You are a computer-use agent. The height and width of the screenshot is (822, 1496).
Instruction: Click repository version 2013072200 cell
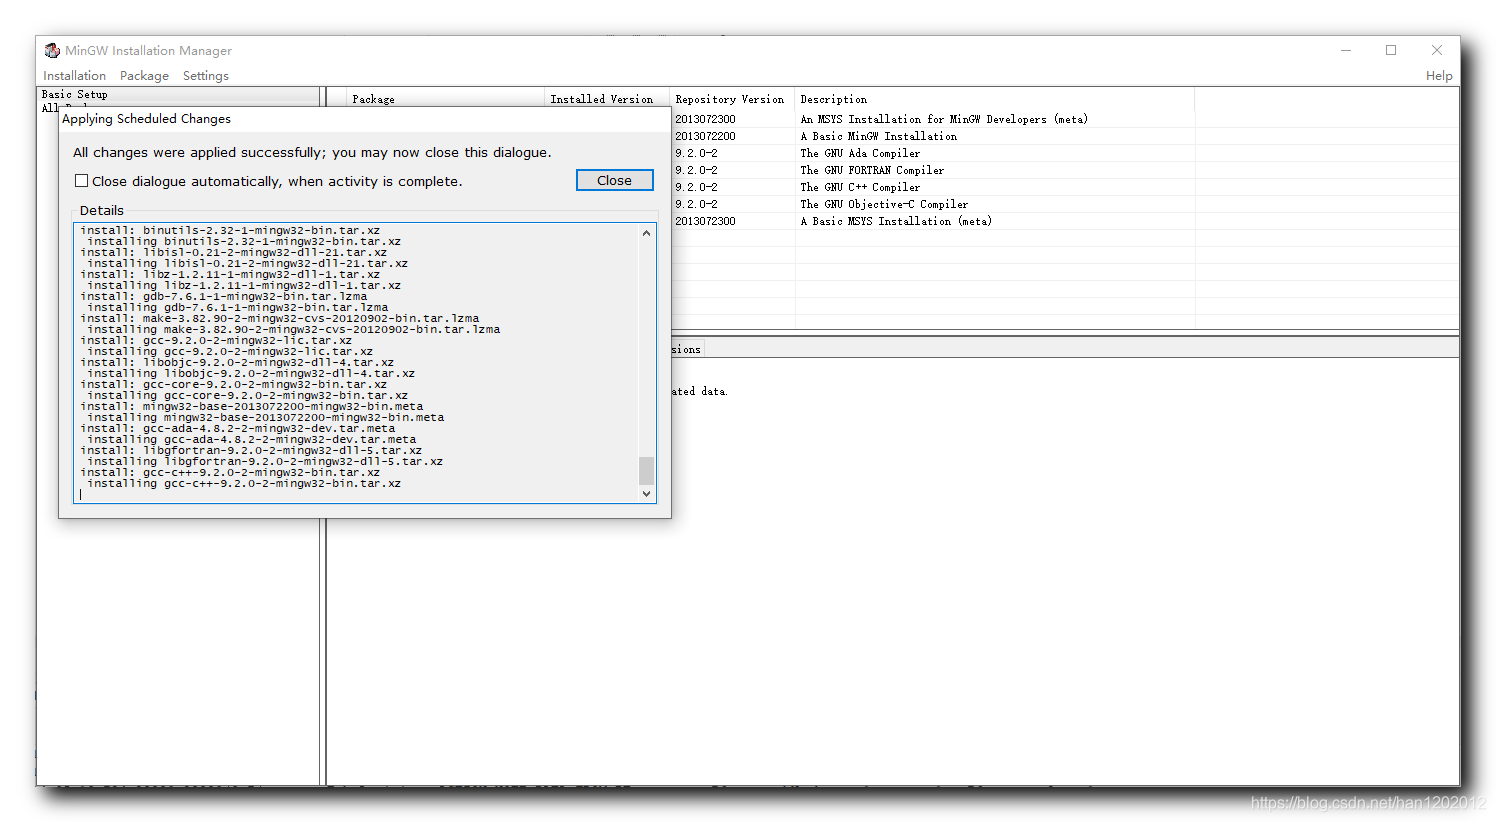705,136
